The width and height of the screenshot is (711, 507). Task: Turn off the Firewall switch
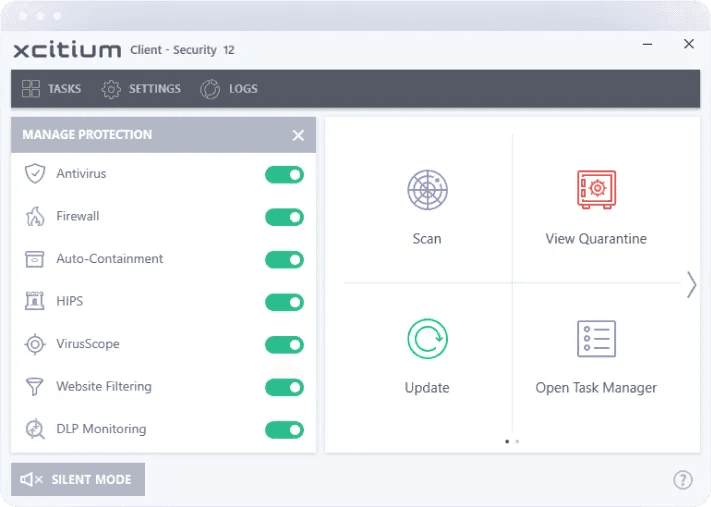tap(284, 217)
